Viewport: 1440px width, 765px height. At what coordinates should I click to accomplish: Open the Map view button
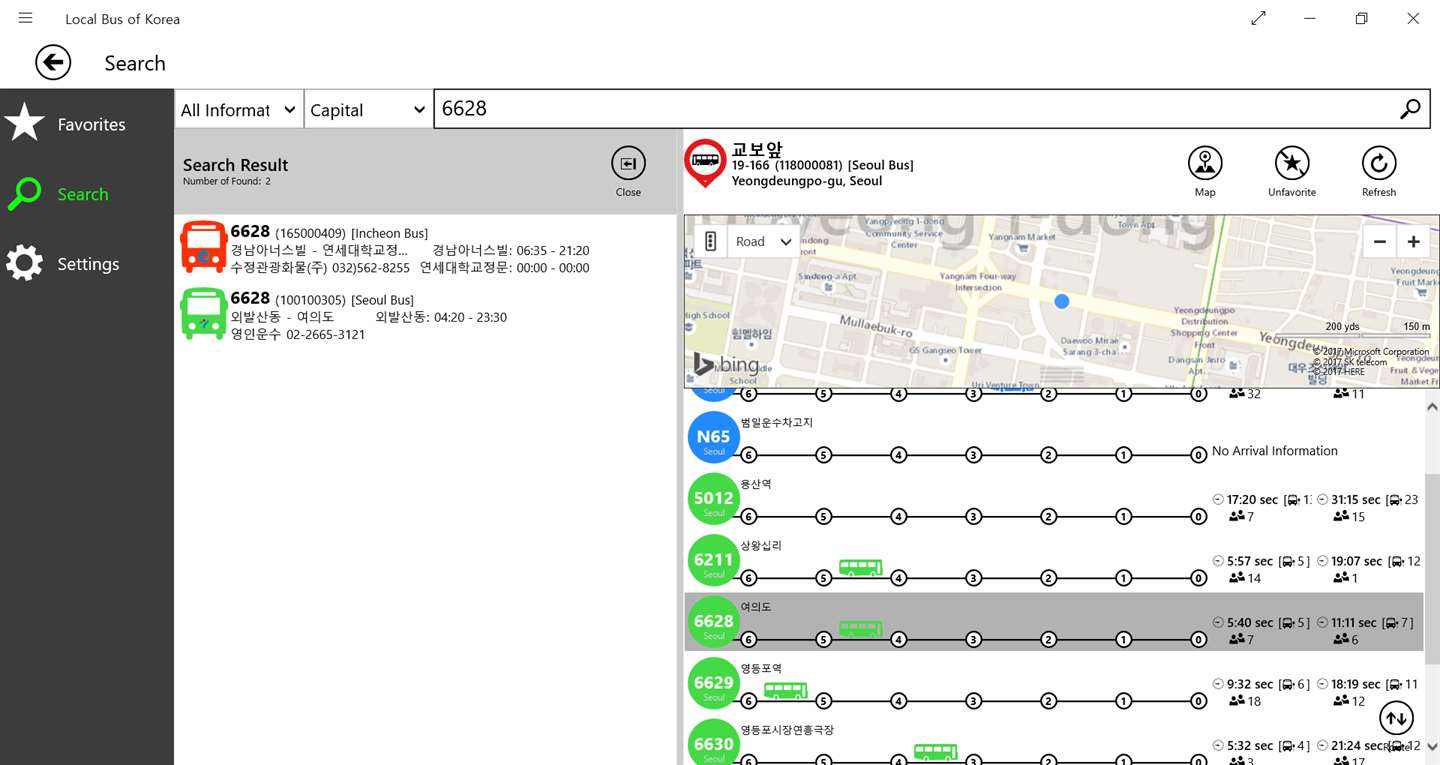(x=1205, y=171)
